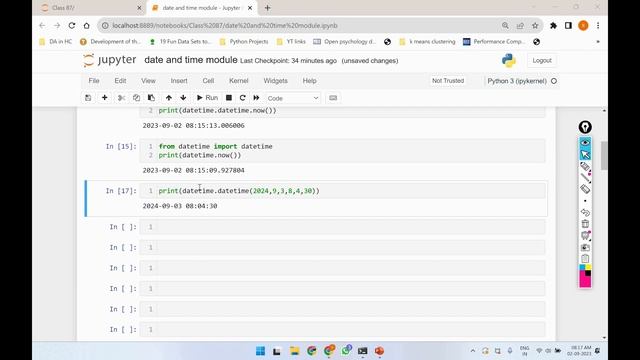Capture screen with camera annotation icon

click(x=585, y=247)
